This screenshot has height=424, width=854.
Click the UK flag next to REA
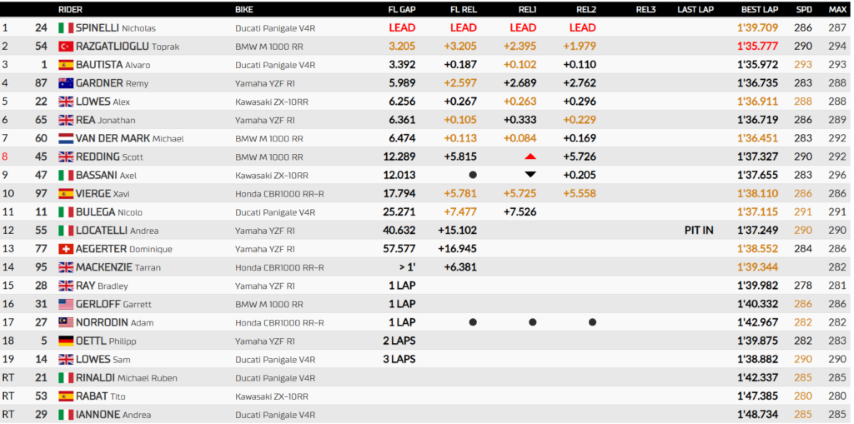[x=66, y=120]
